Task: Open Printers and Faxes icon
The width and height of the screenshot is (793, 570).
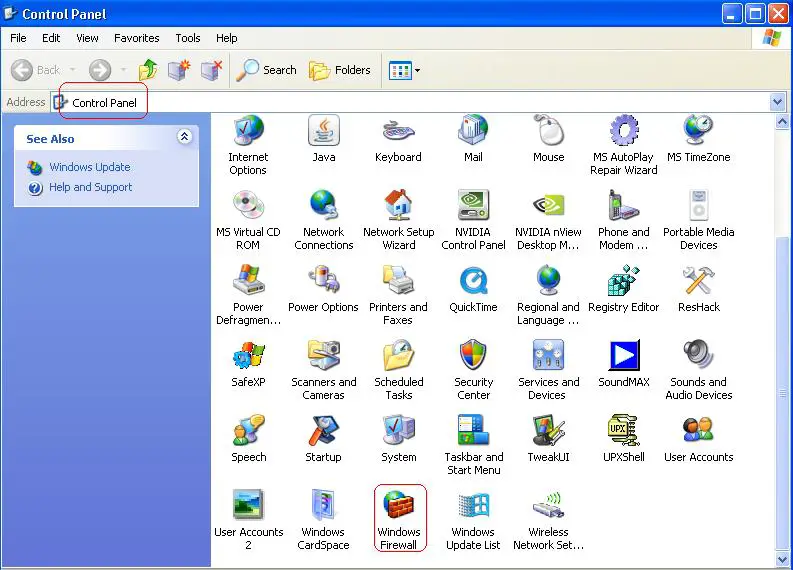Action: pos(398,295)
